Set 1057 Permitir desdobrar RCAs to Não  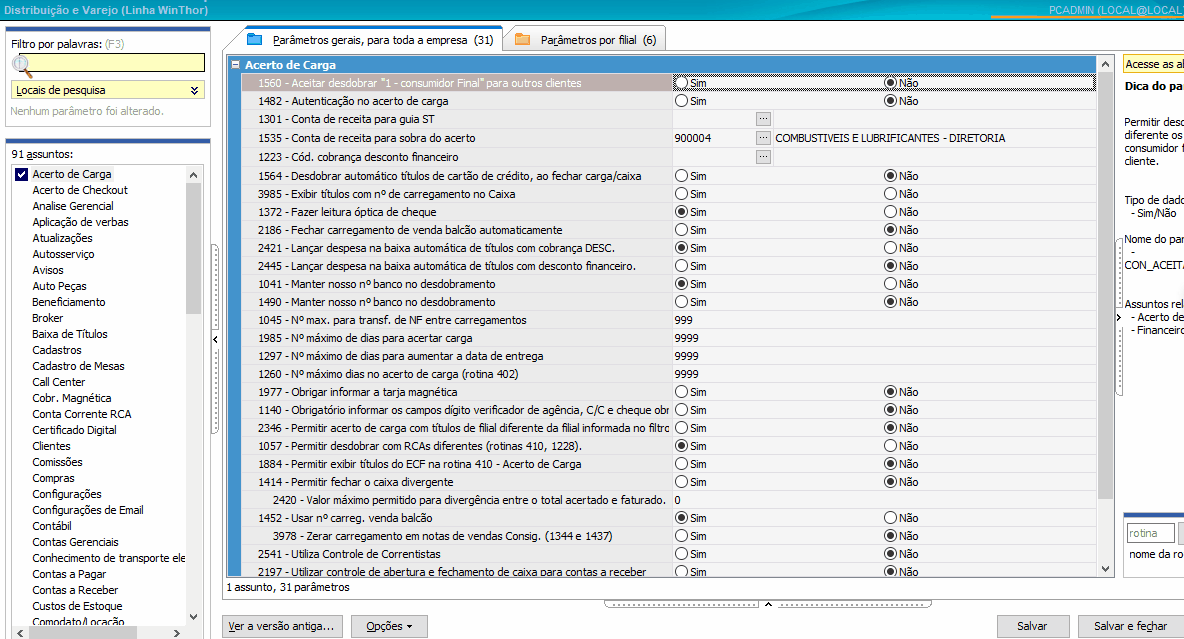coord(890,446)
